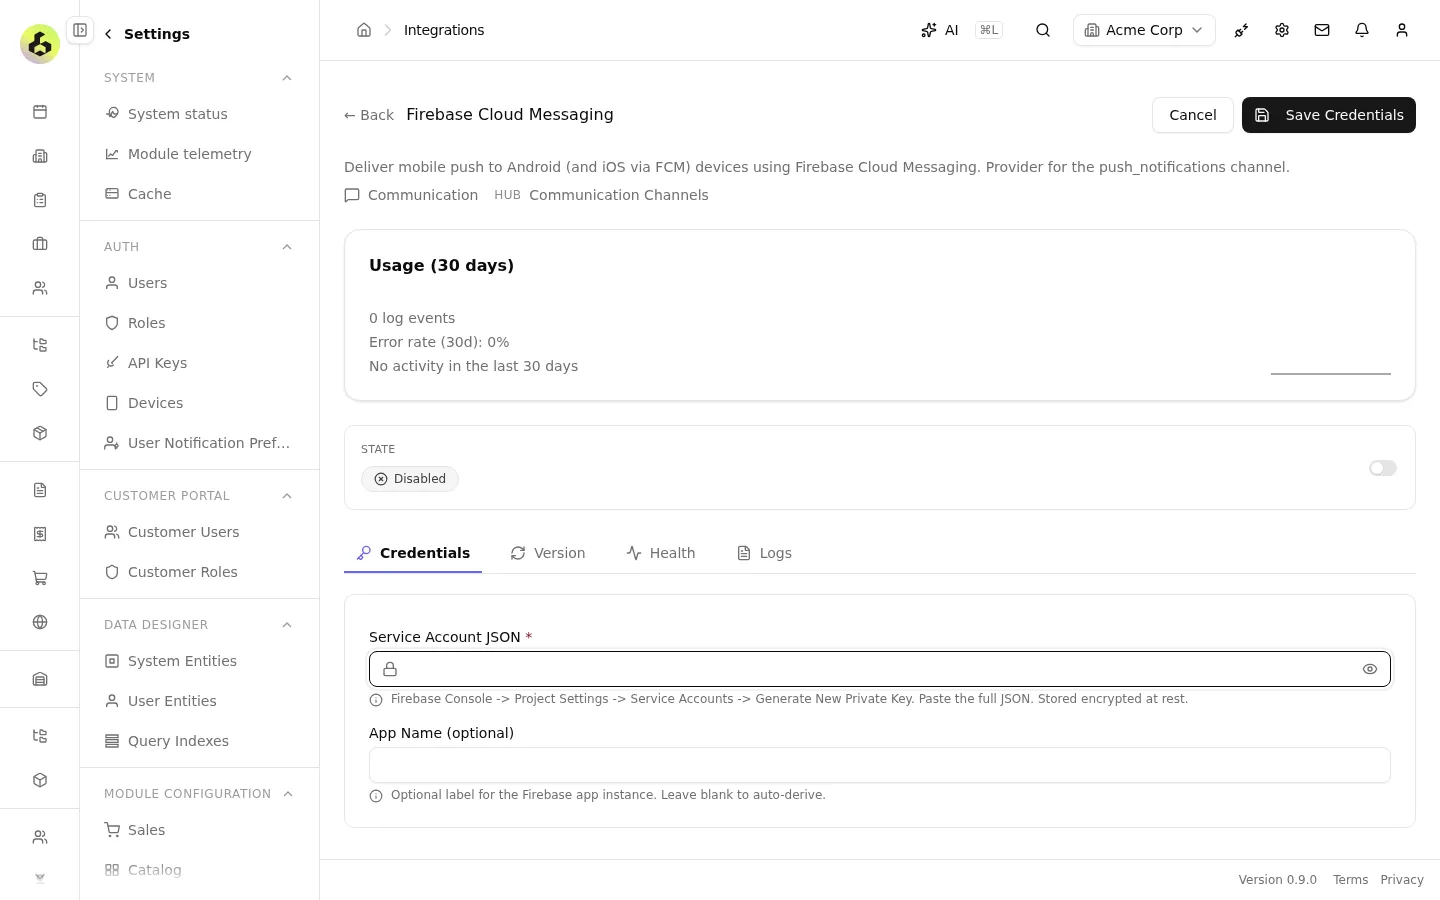Open Users under AUTH
Screen dimensions: 1440x900
click(x=200, y=283)
